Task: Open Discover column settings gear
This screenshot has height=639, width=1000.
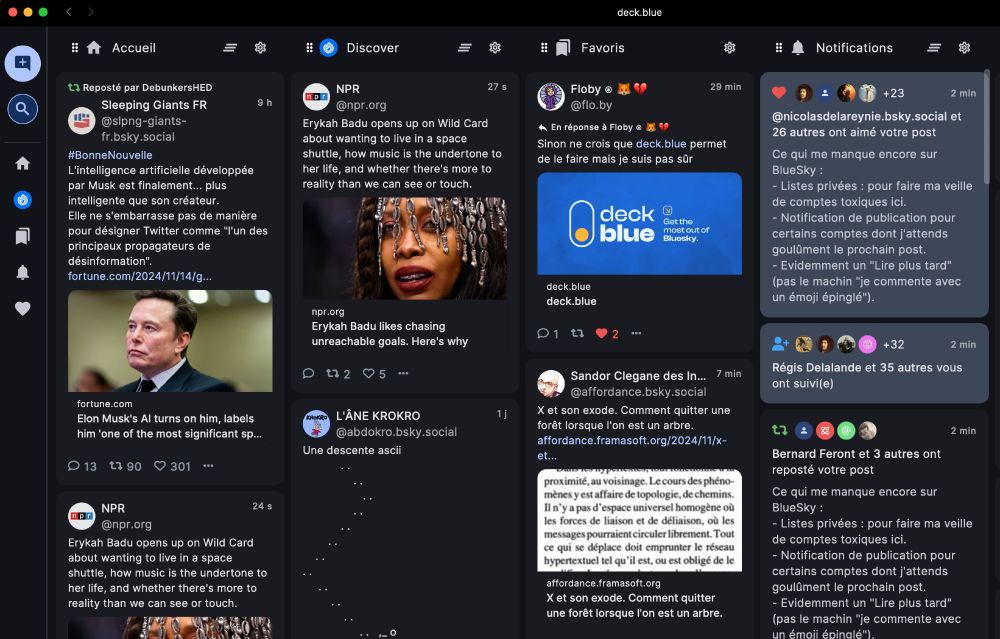Action: (x=495, y=48)
